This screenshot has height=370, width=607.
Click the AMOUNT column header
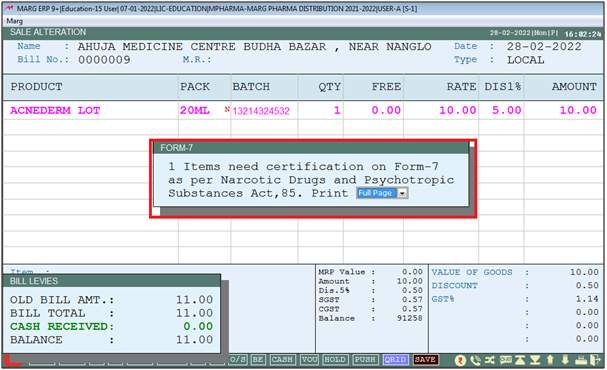[x=574, y=87]
